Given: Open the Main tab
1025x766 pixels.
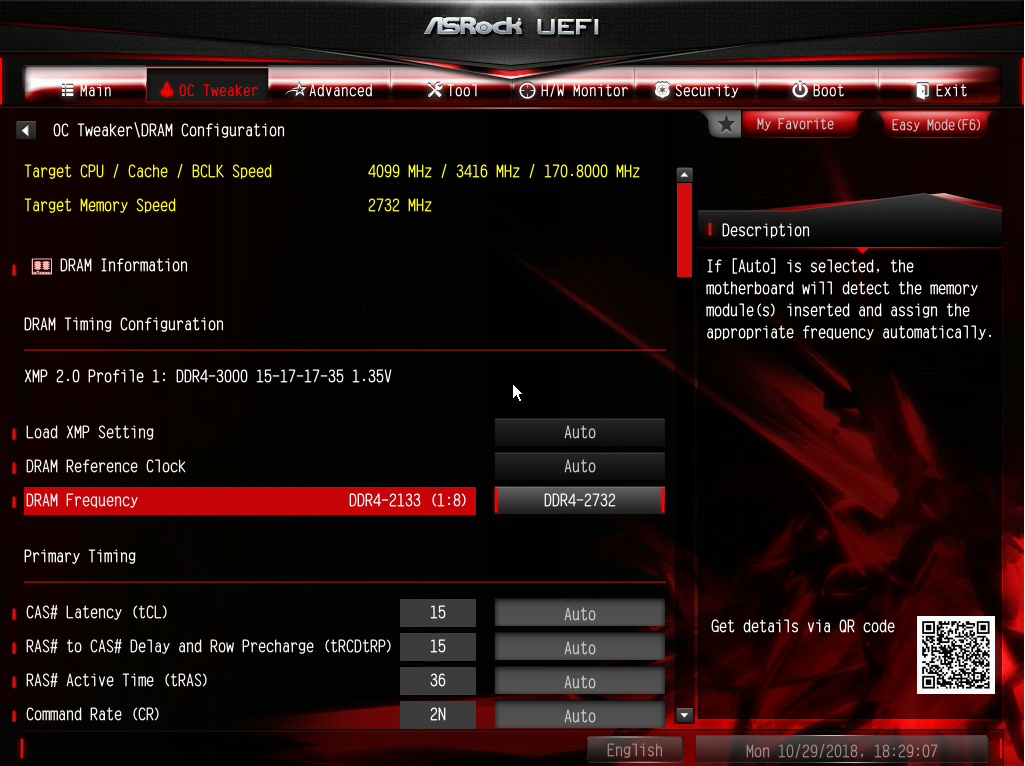Looking at the screenshot, I should tap(86, 90).
